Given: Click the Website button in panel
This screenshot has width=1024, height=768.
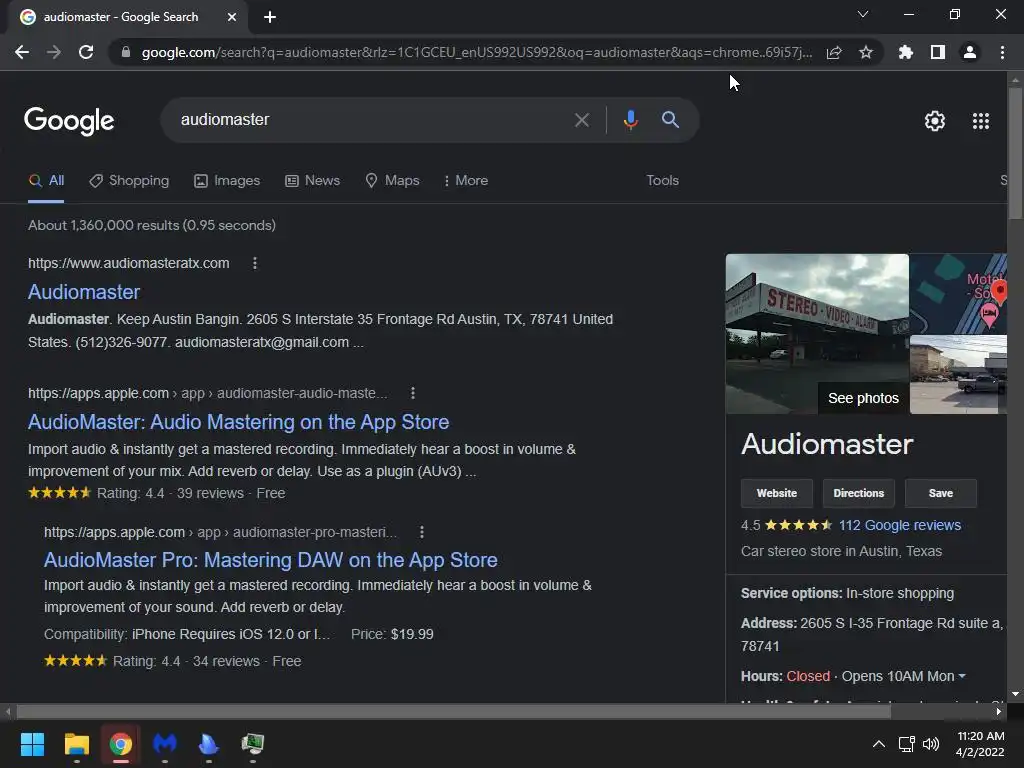Looking at the screenshot, I should pos(776,493).
